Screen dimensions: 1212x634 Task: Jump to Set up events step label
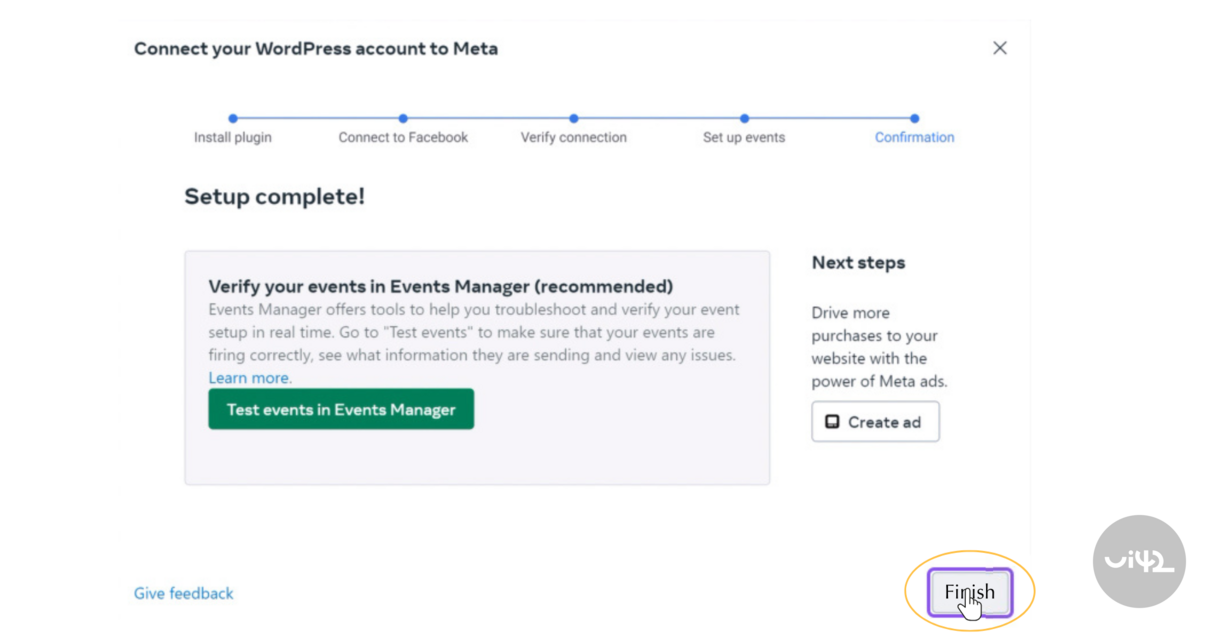pyautogui.click(x=744, y=138)
